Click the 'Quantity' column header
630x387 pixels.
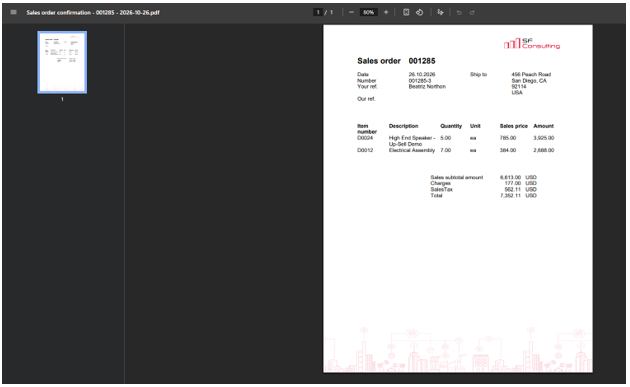pyautogui.click(x=451, y=126)
